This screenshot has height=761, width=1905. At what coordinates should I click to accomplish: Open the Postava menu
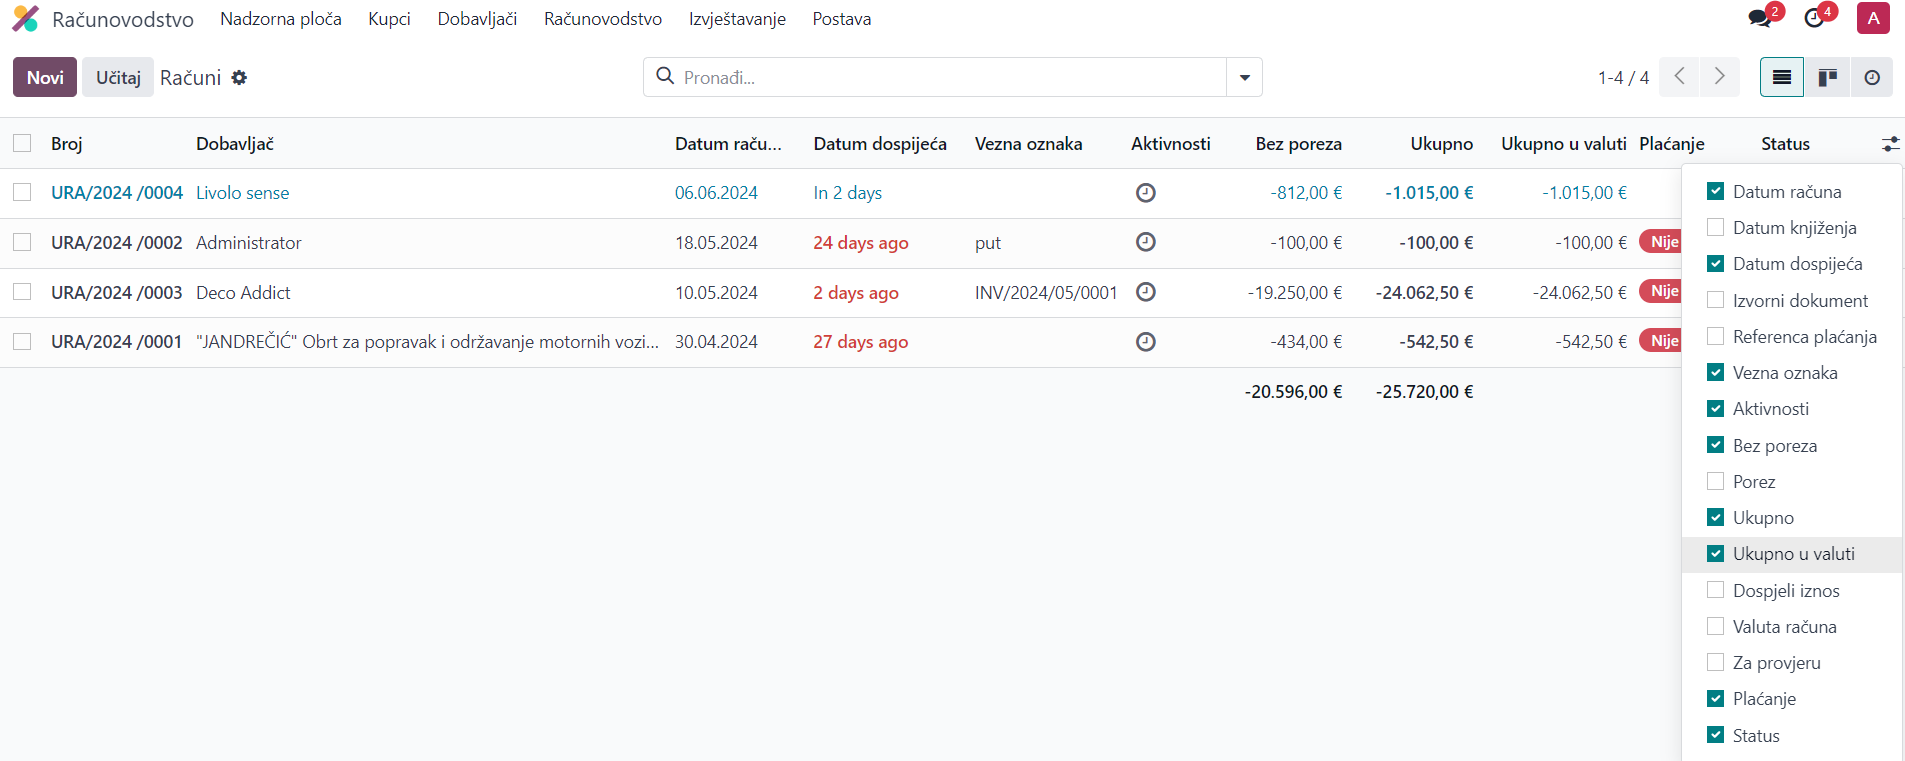(841, 19)
